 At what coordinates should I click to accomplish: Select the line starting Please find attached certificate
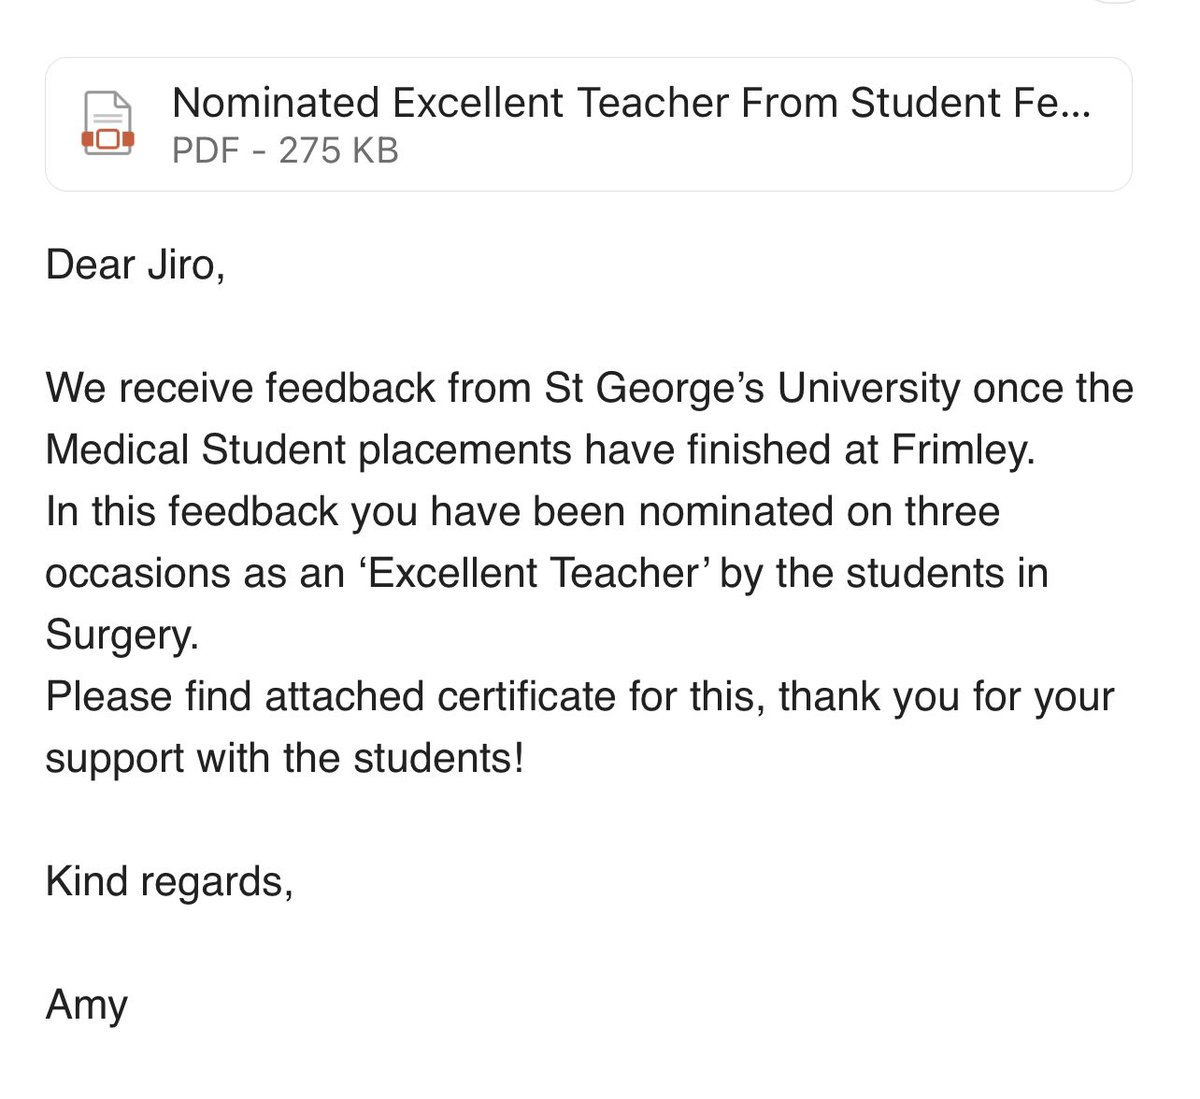point(580,697)
